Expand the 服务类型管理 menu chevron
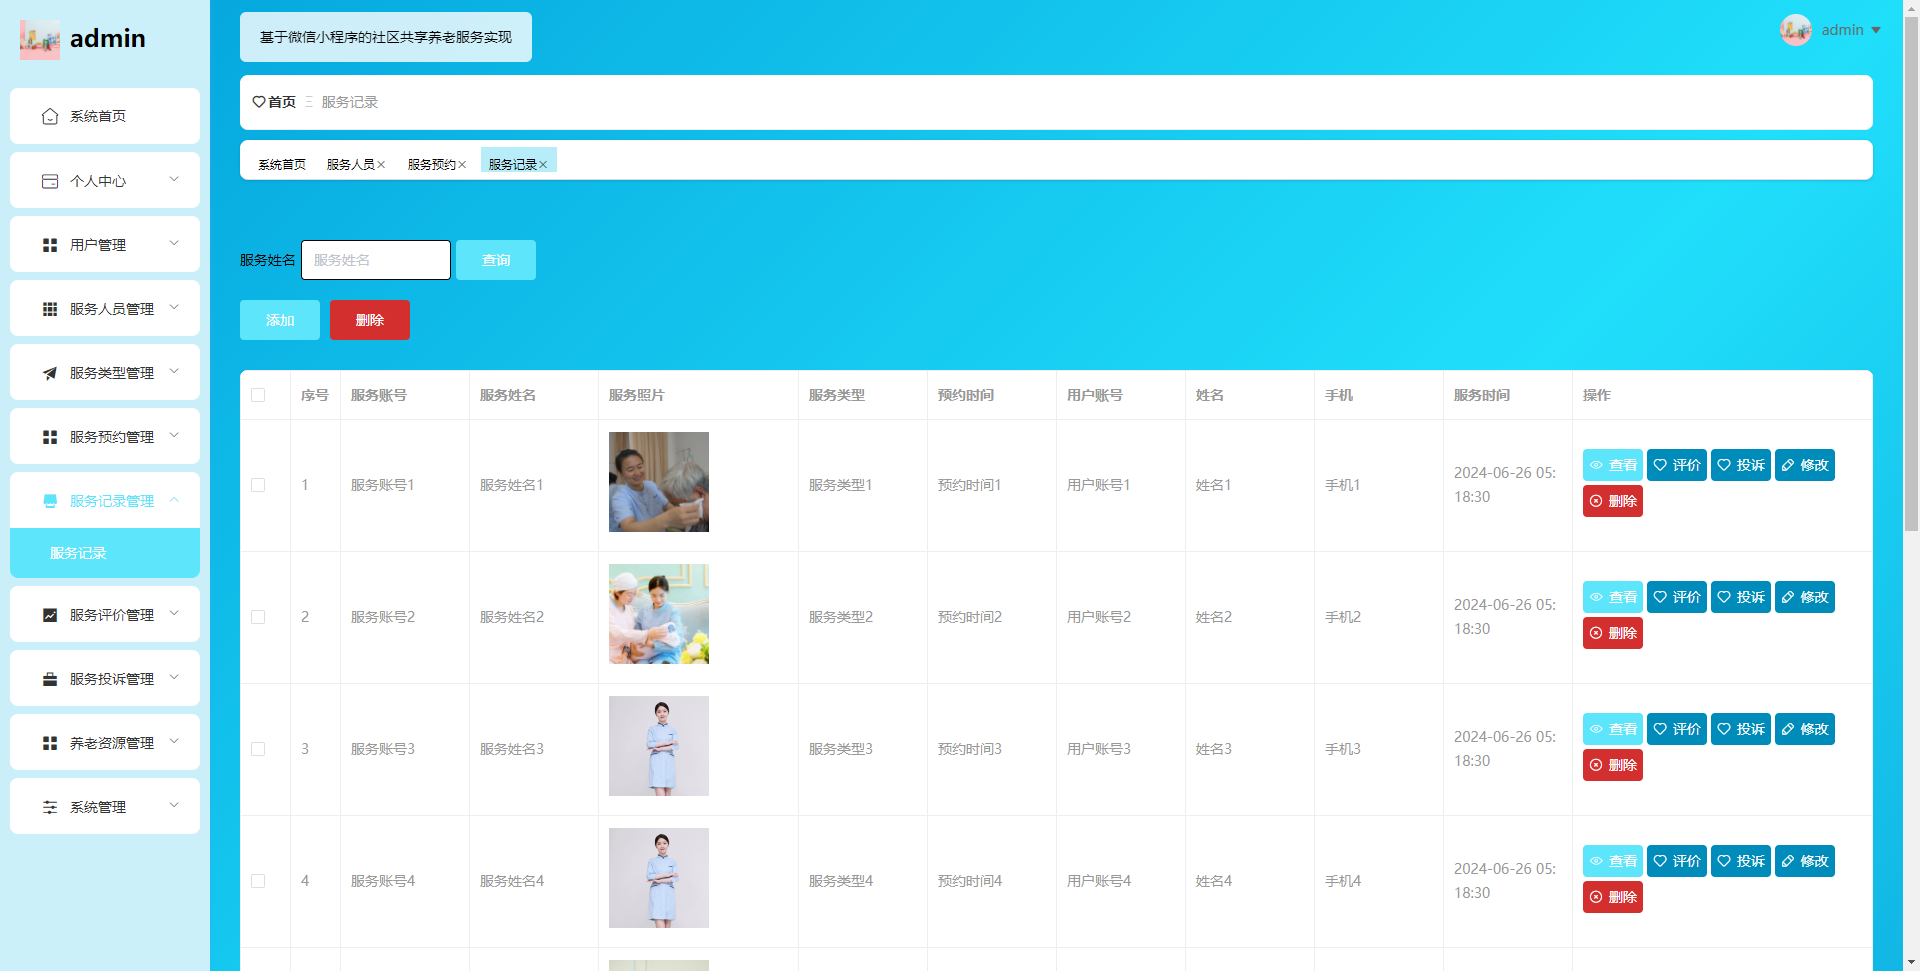Screen dimensions: 1920x971 coord(174,372)
